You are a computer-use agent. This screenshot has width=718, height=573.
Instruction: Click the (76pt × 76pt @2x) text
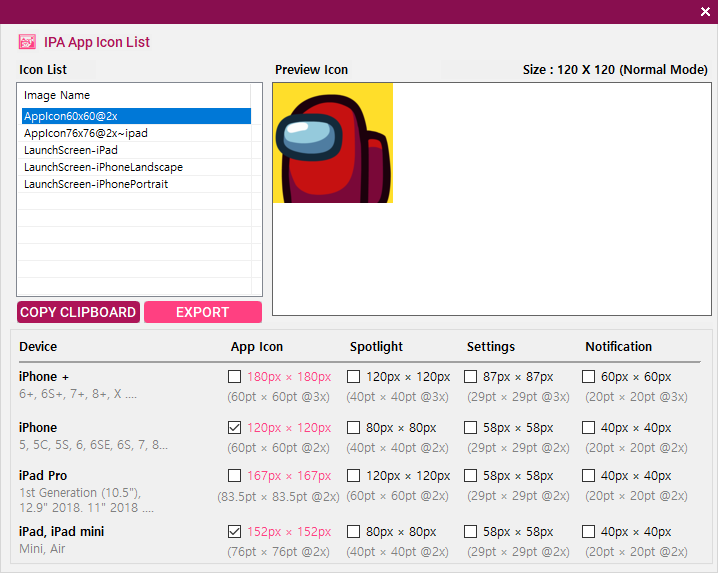(278, 551)
